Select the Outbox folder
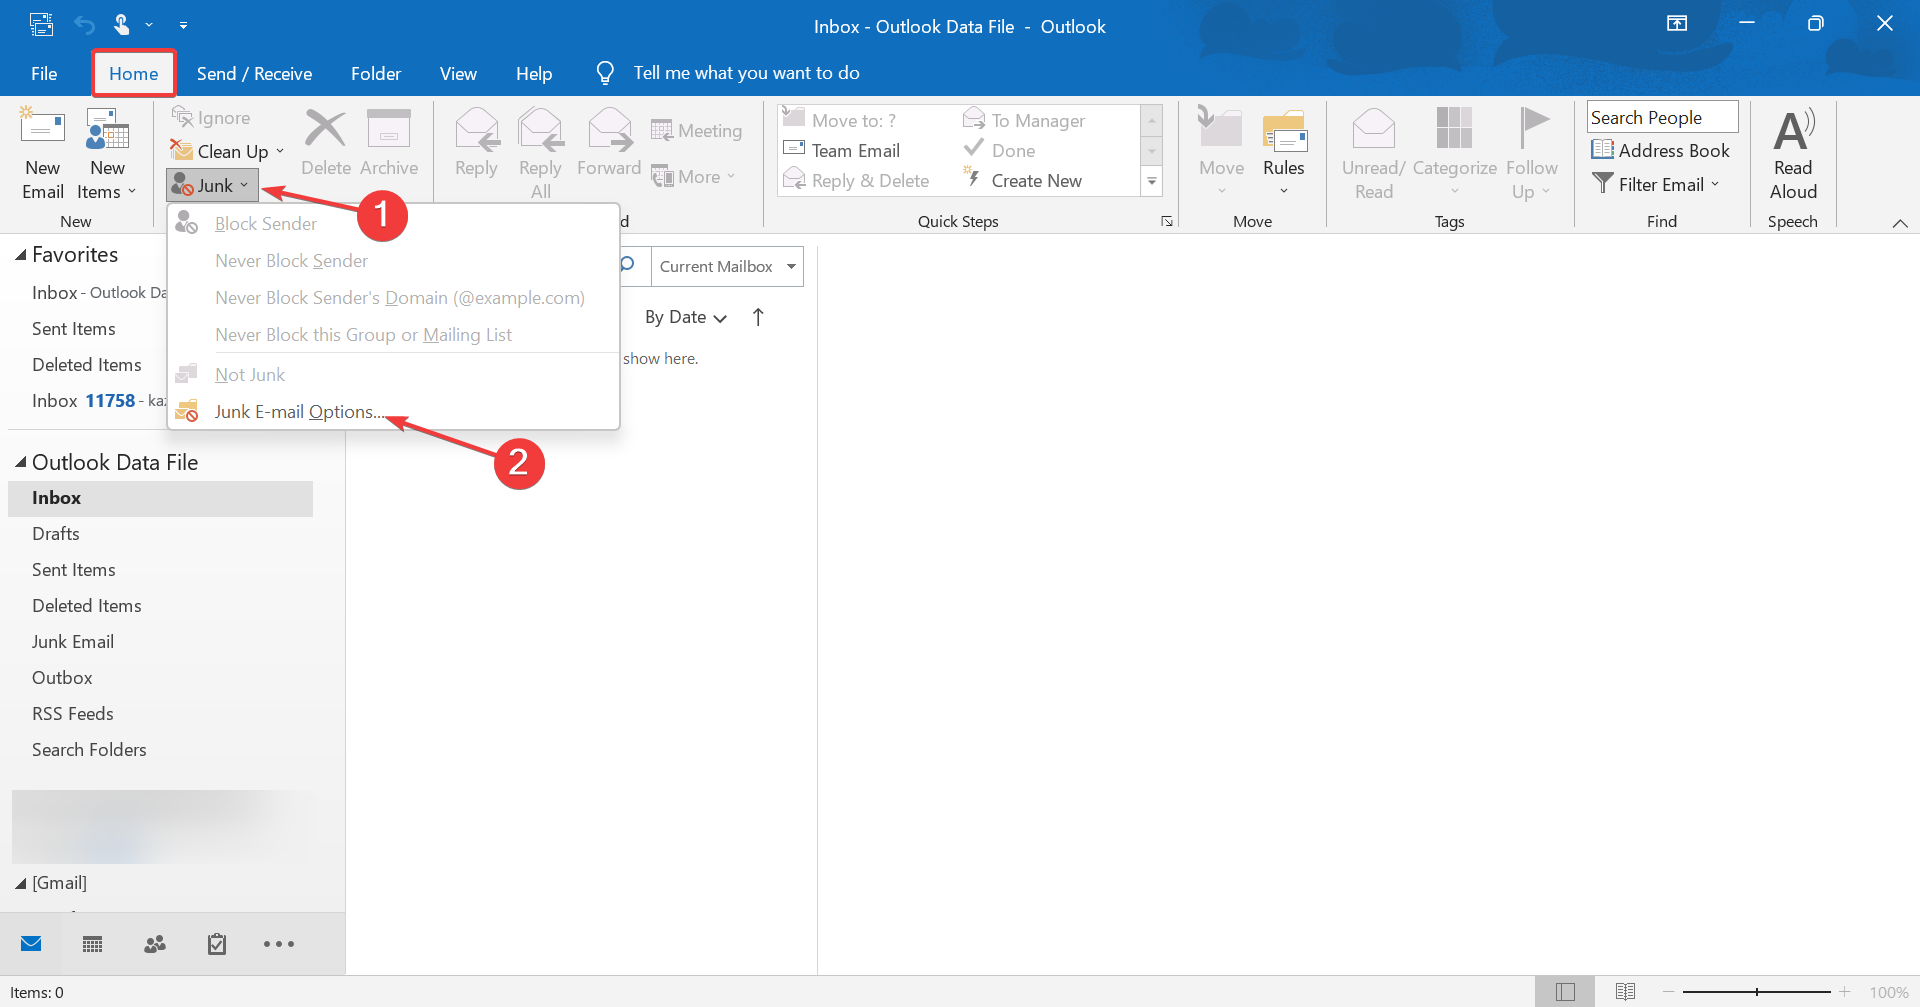The image size is (1920, 1007). pos(160,678)
